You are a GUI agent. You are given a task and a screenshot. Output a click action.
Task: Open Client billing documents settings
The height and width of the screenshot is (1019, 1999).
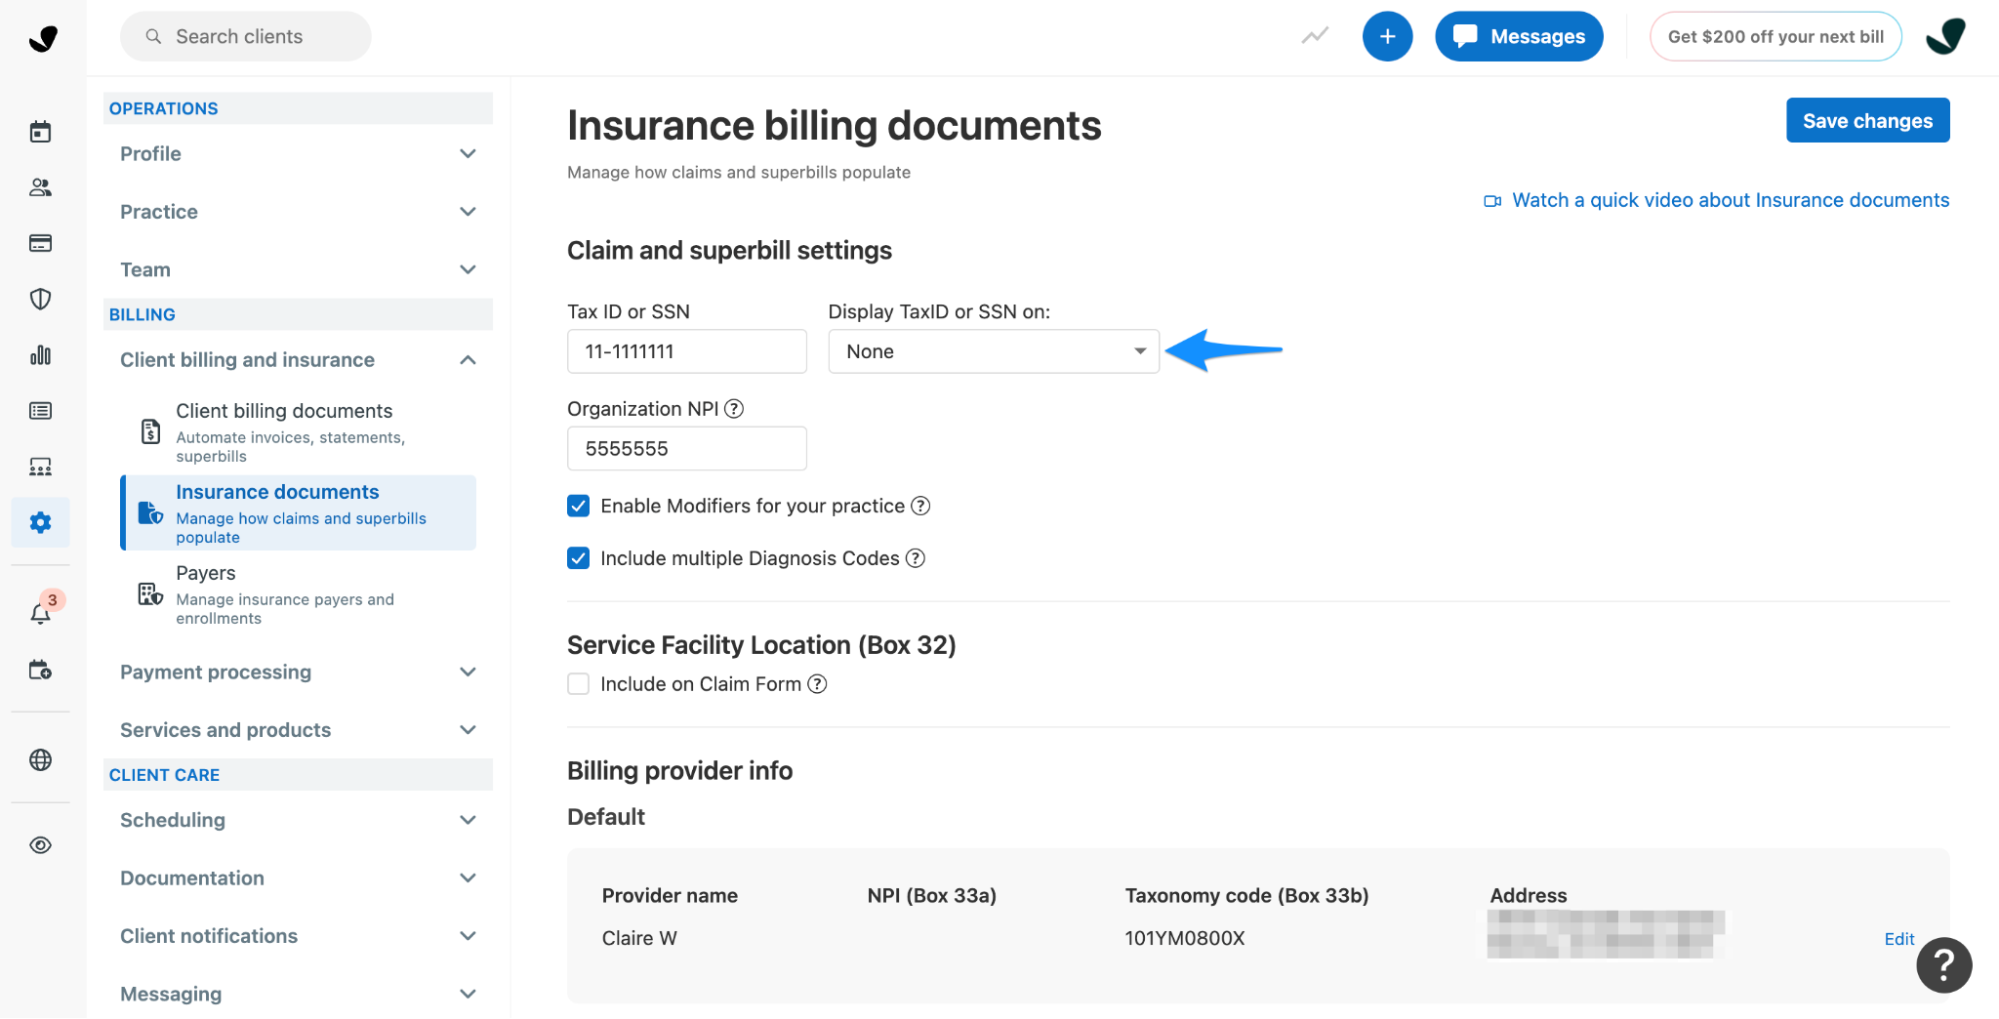coord(298,432)
